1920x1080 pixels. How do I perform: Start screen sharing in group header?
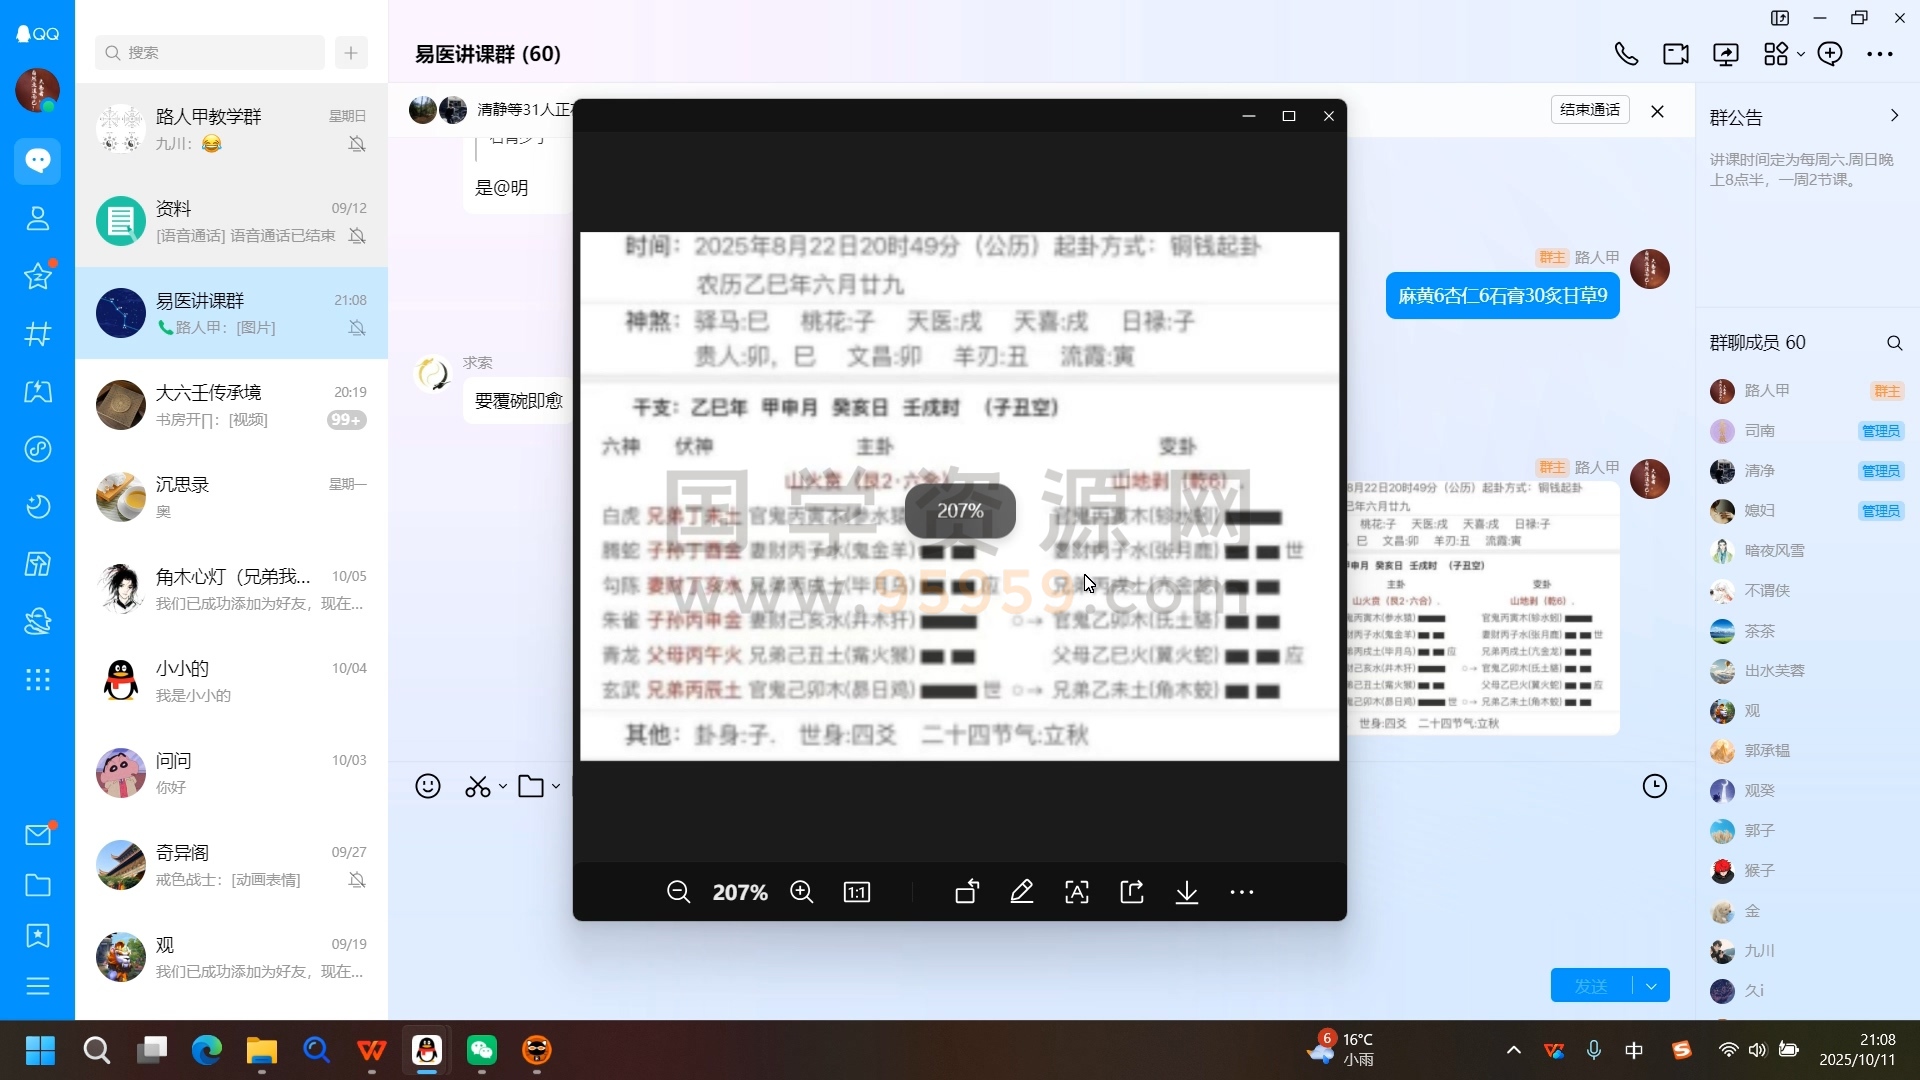click(x=1726, y=54)
